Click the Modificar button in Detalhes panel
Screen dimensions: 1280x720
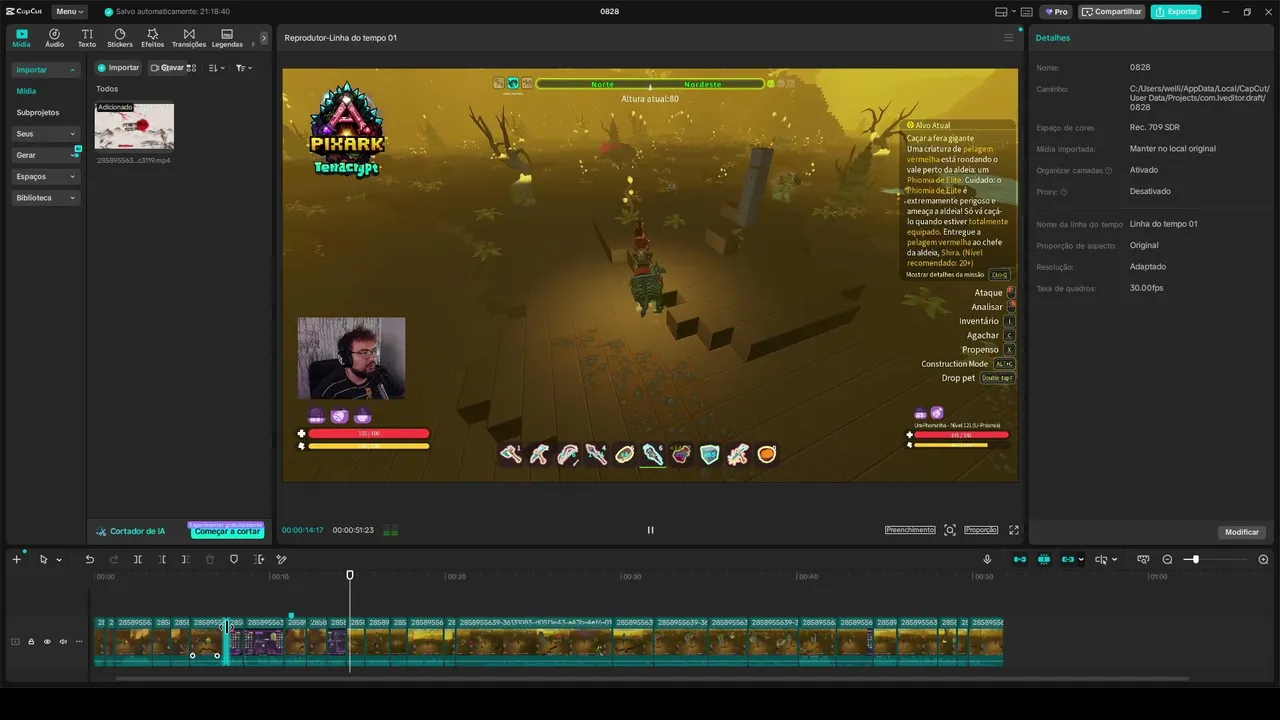coord(1242,532)
